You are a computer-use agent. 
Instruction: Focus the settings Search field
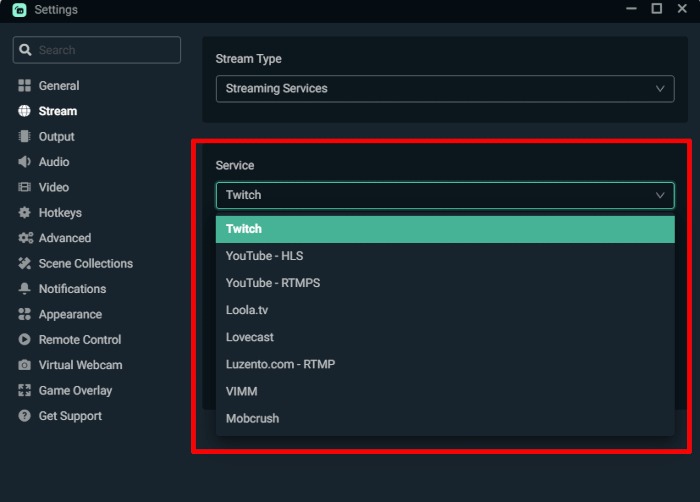(x=97, y=50)
